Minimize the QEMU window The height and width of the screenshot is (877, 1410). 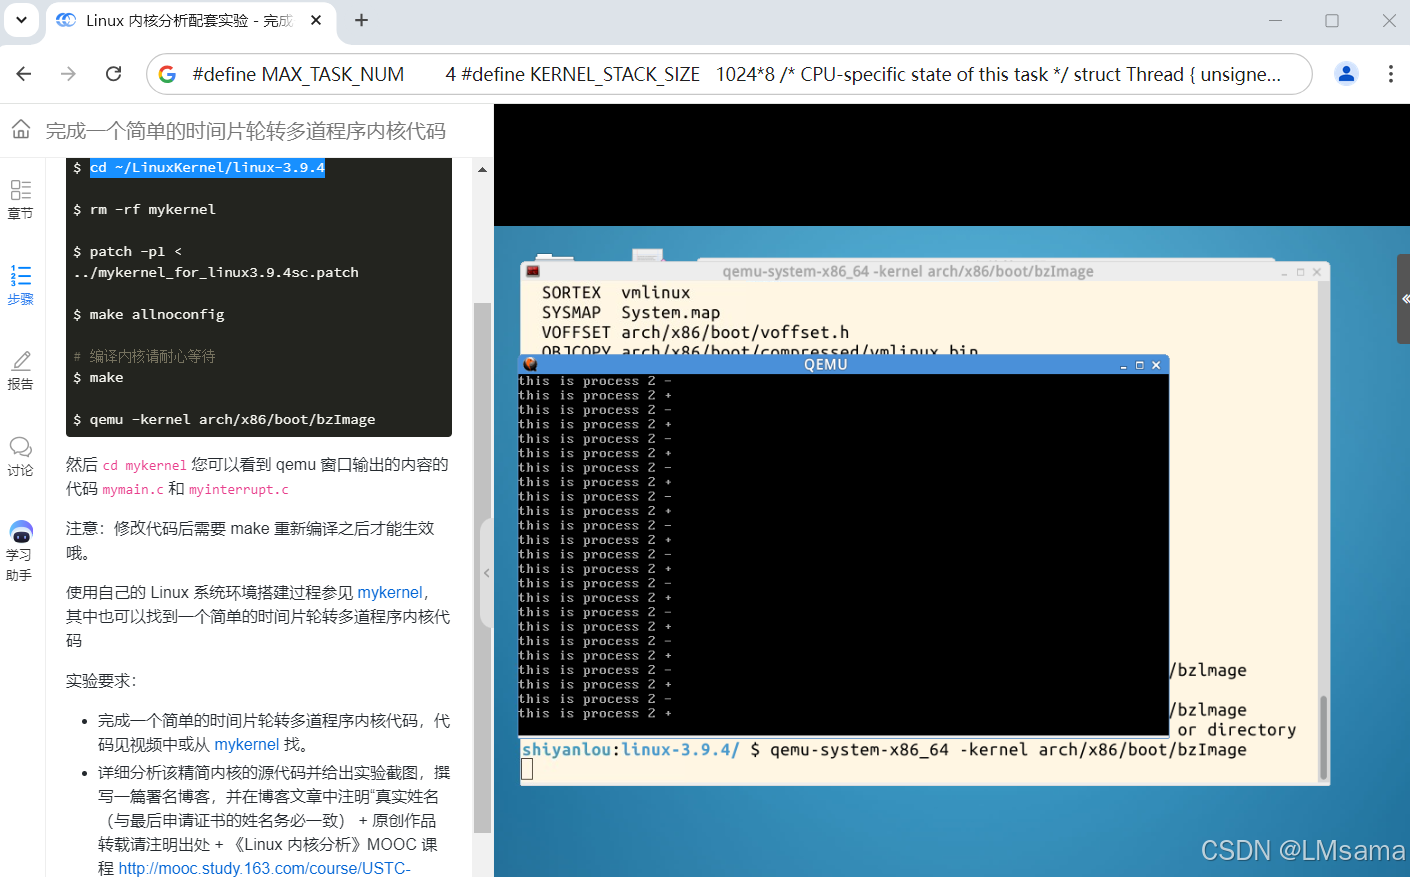pyautogui.click(x=1123, y=365)
